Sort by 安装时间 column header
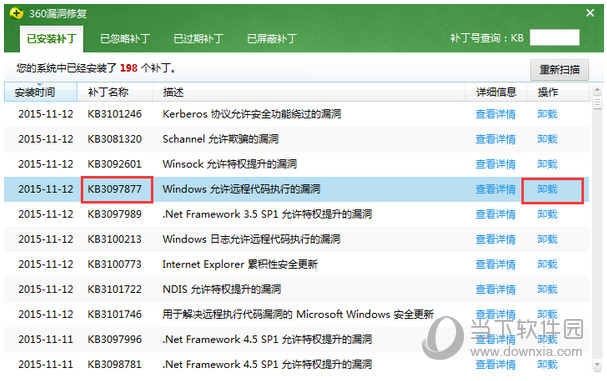Screen dimensions: 607x381 click(x=40, y=92)
